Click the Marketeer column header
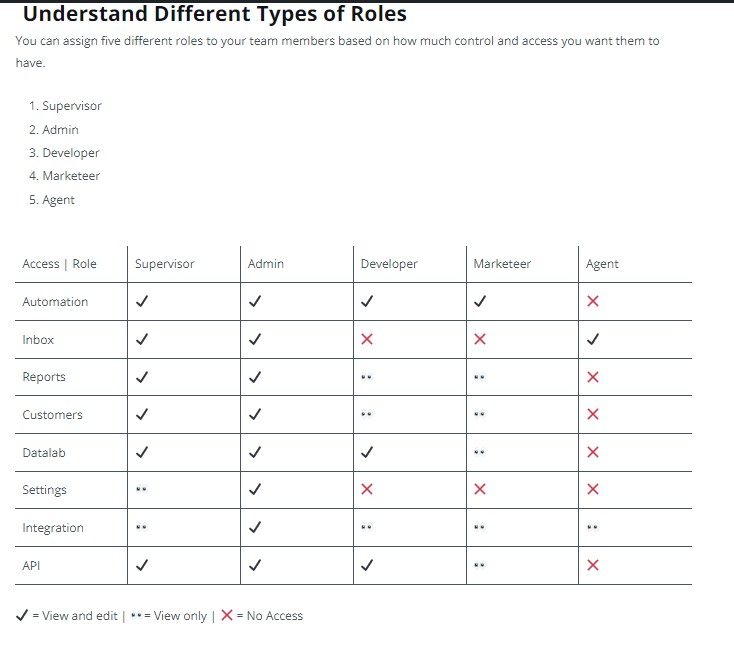This screenshot has width=734, height=652. pyautogui.click(x=502, y=264)
